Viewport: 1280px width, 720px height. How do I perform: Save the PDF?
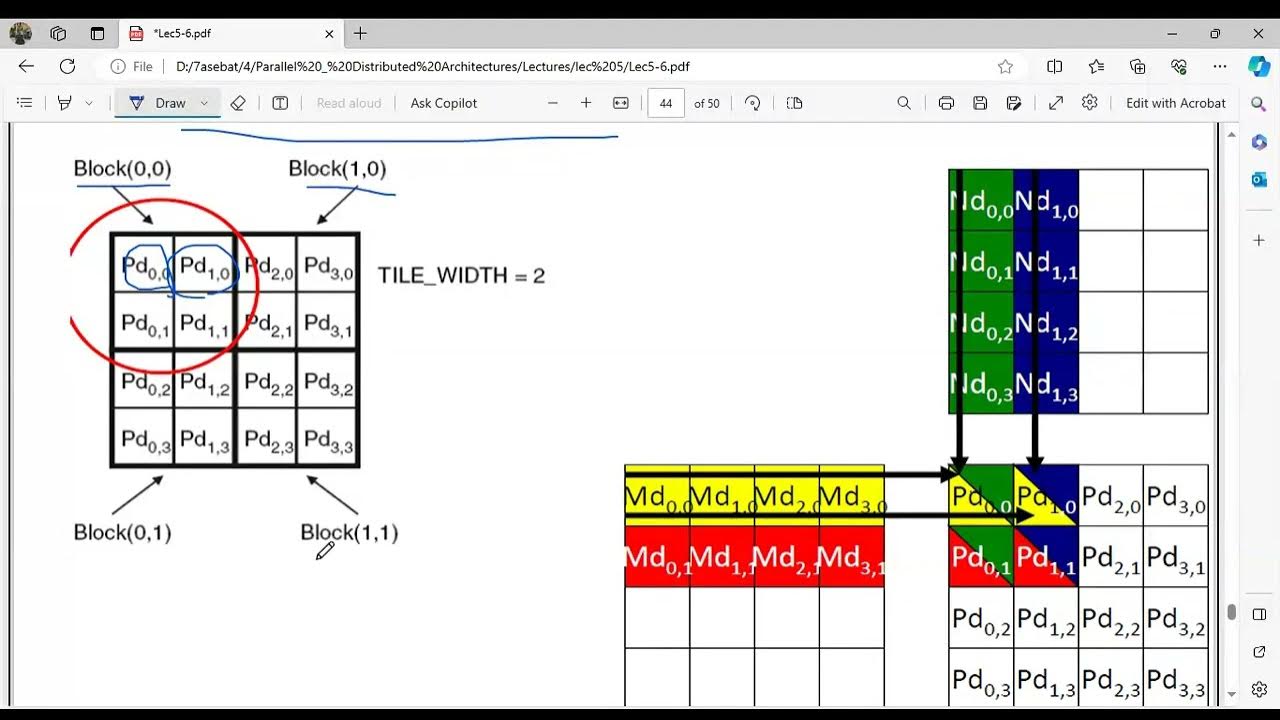[980, 103]
